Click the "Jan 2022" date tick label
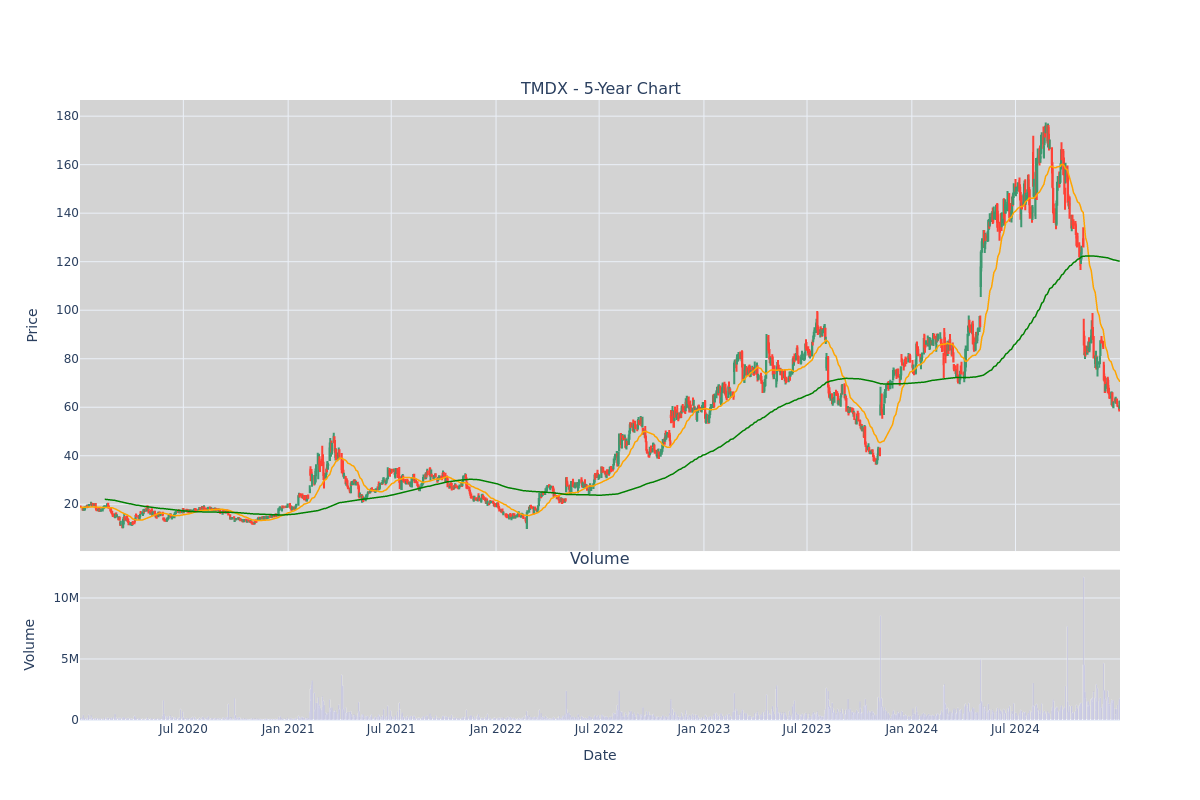The width and height of the screenshot is (1200, 800). pos(496,729)
